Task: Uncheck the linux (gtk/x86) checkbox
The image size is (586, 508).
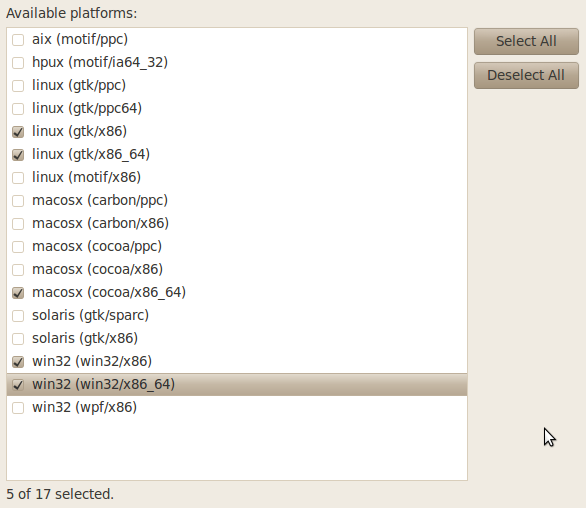Action: (x=18, y=132)
